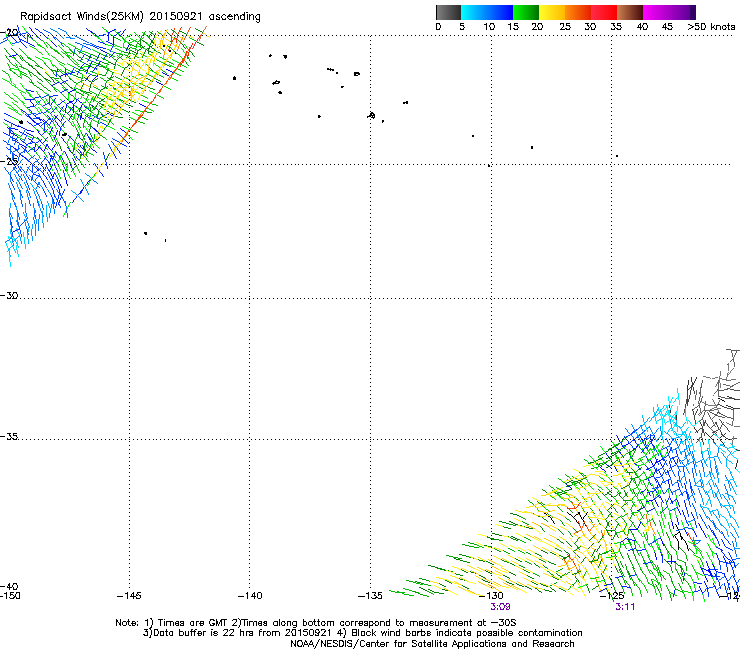Click the legend number 25

[565, 27]
